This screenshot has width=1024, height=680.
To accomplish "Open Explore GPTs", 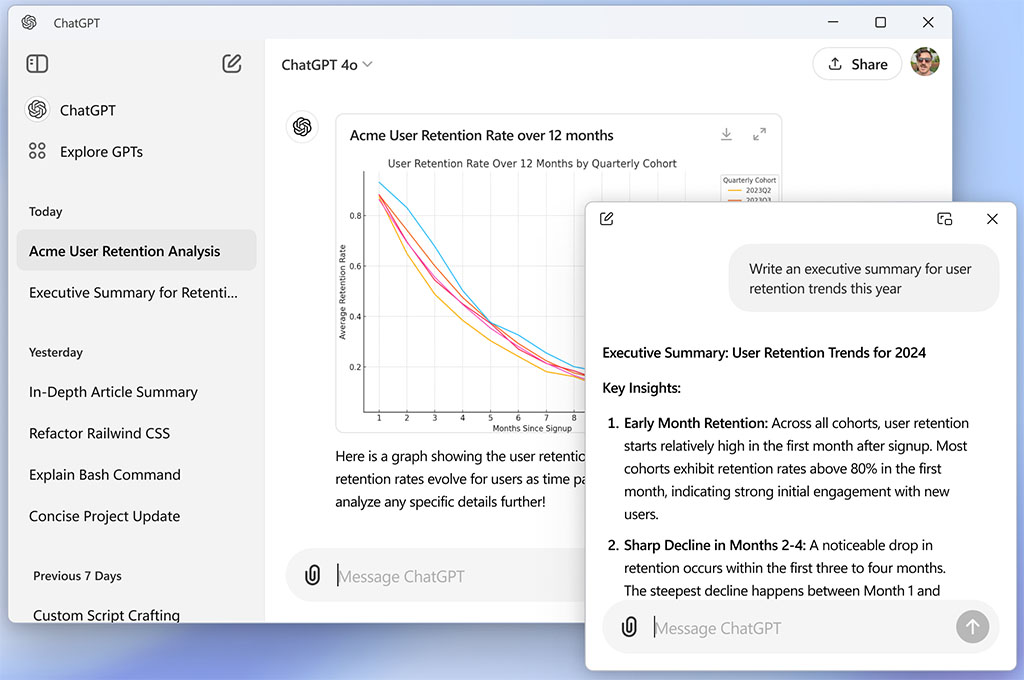I will coord(86,152).
